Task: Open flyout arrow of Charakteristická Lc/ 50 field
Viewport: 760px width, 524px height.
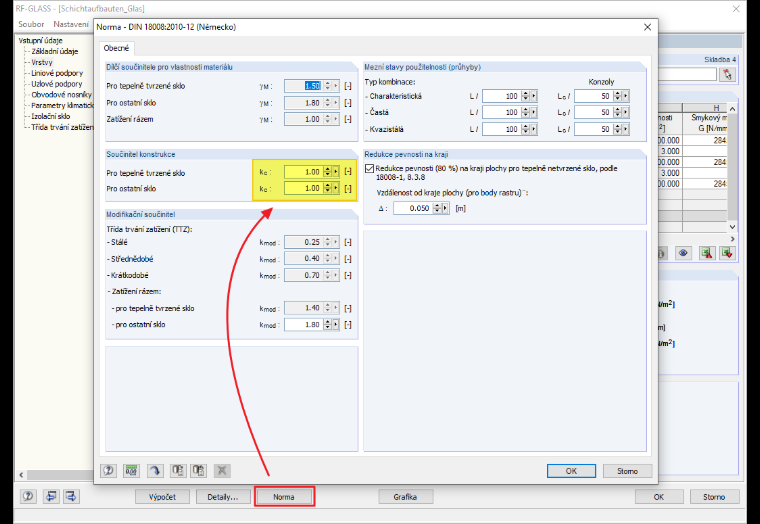Action: (x=626, y=96)
